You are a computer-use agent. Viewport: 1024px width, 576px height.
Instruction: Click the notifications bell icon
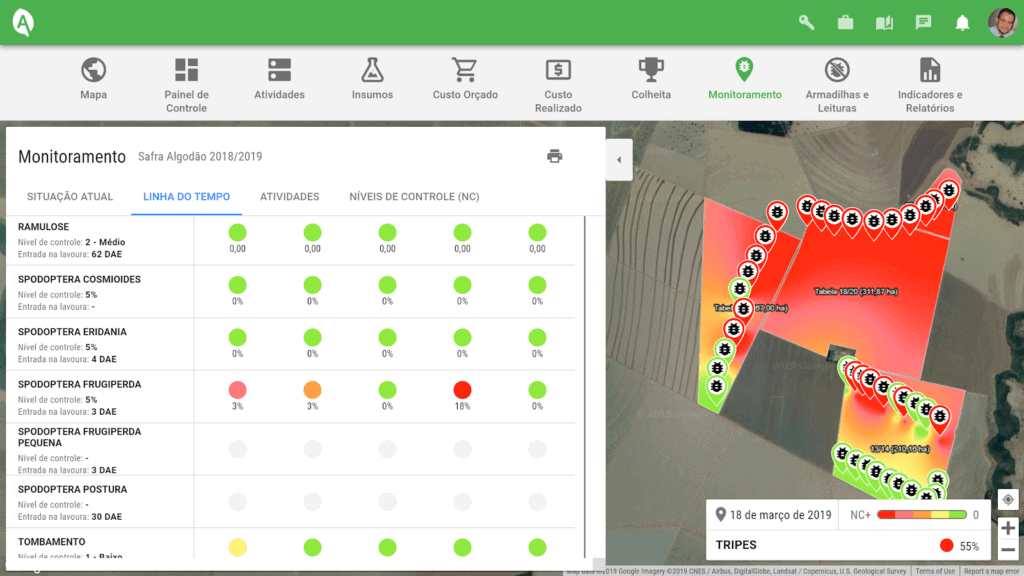[962, 21]
